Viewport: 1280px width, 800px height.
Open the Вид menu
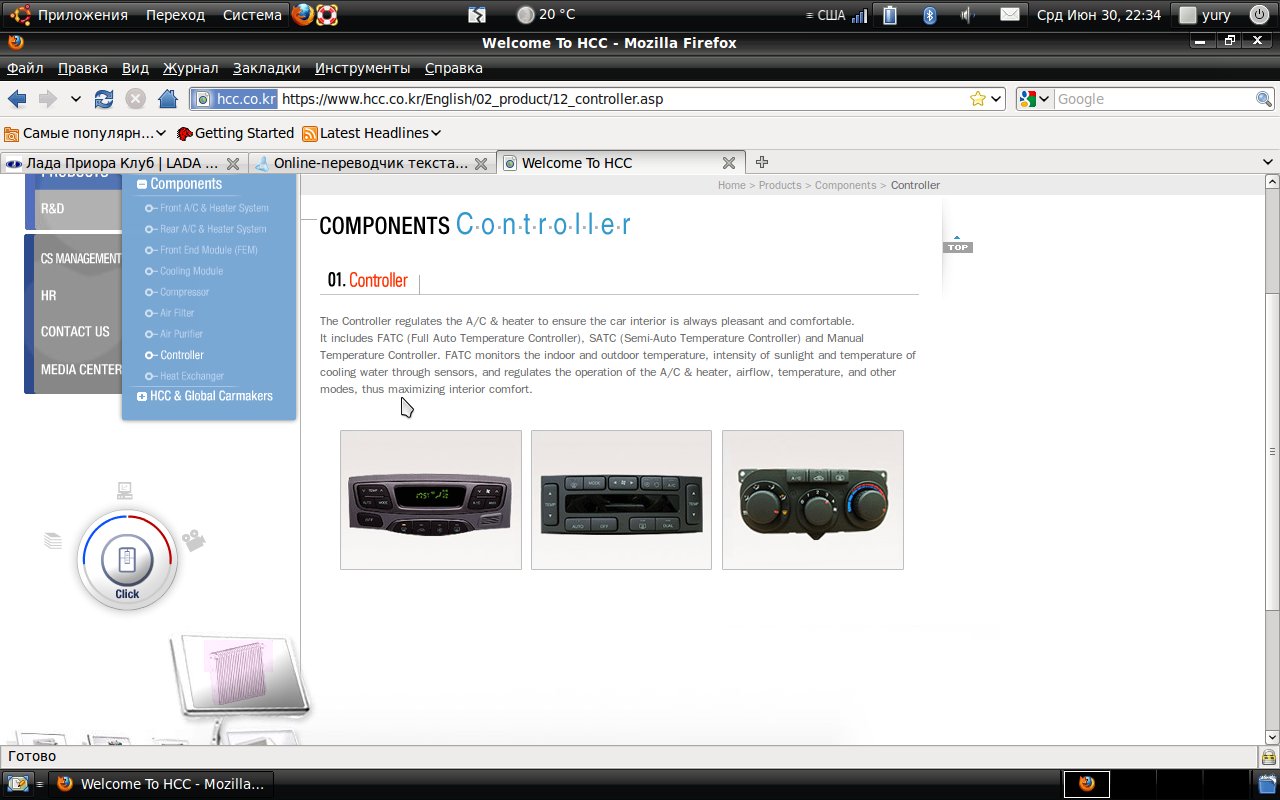pos(135,68)
